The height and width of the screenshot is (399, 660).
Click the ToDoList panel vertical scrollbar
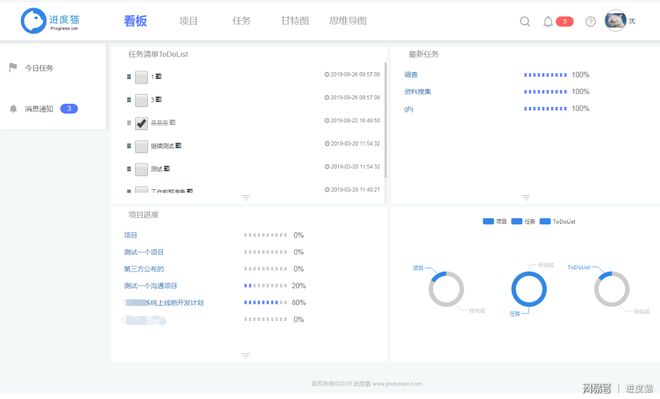click(x=385, y=120)
